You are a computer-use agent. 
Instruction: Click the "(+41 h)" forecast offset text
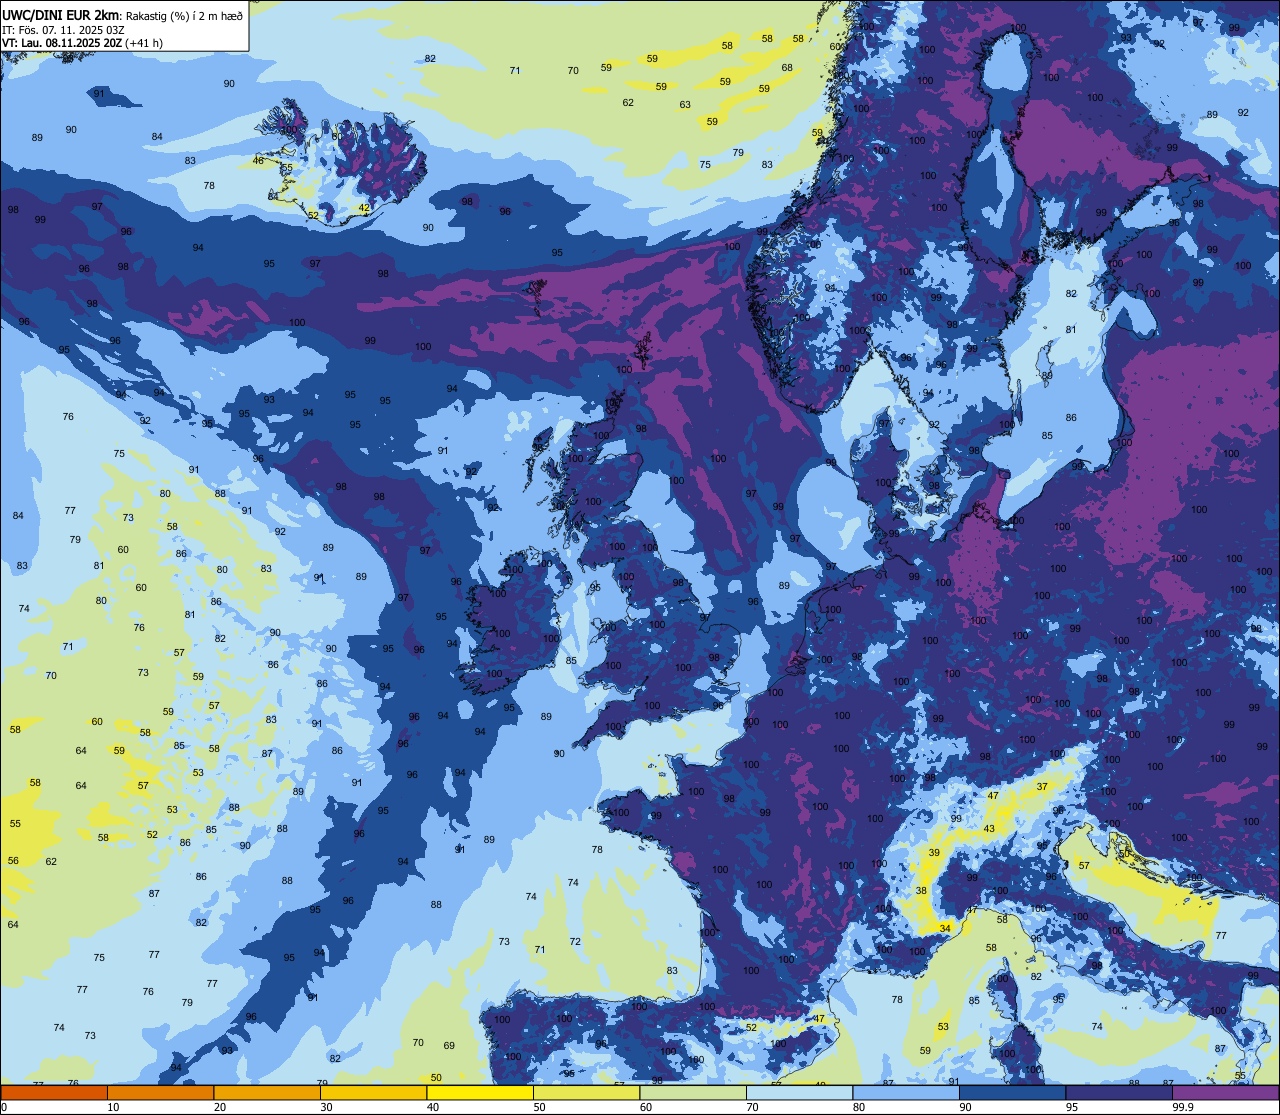[144, 42]
